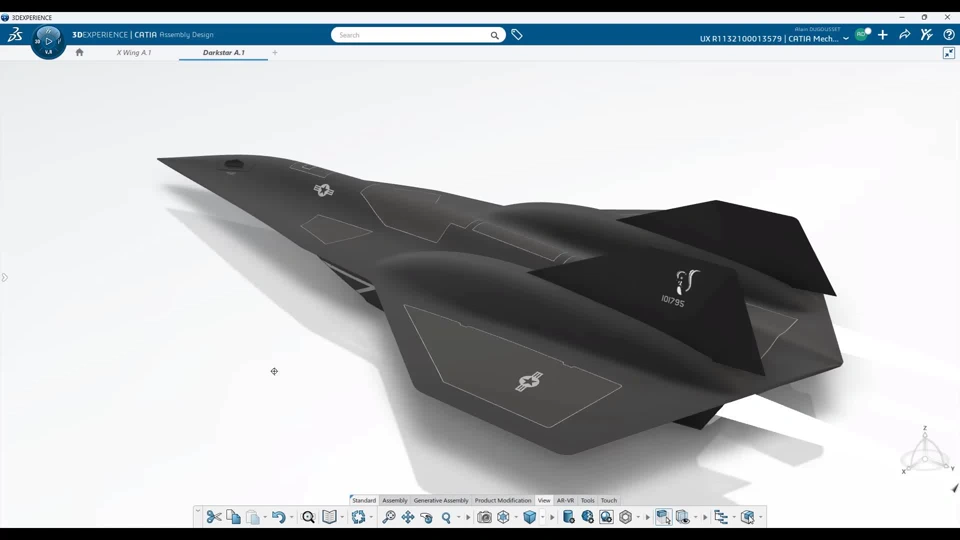Click the camera capture icon
Viewport: 960px width, 540px height.
click(x=484, y=517)
